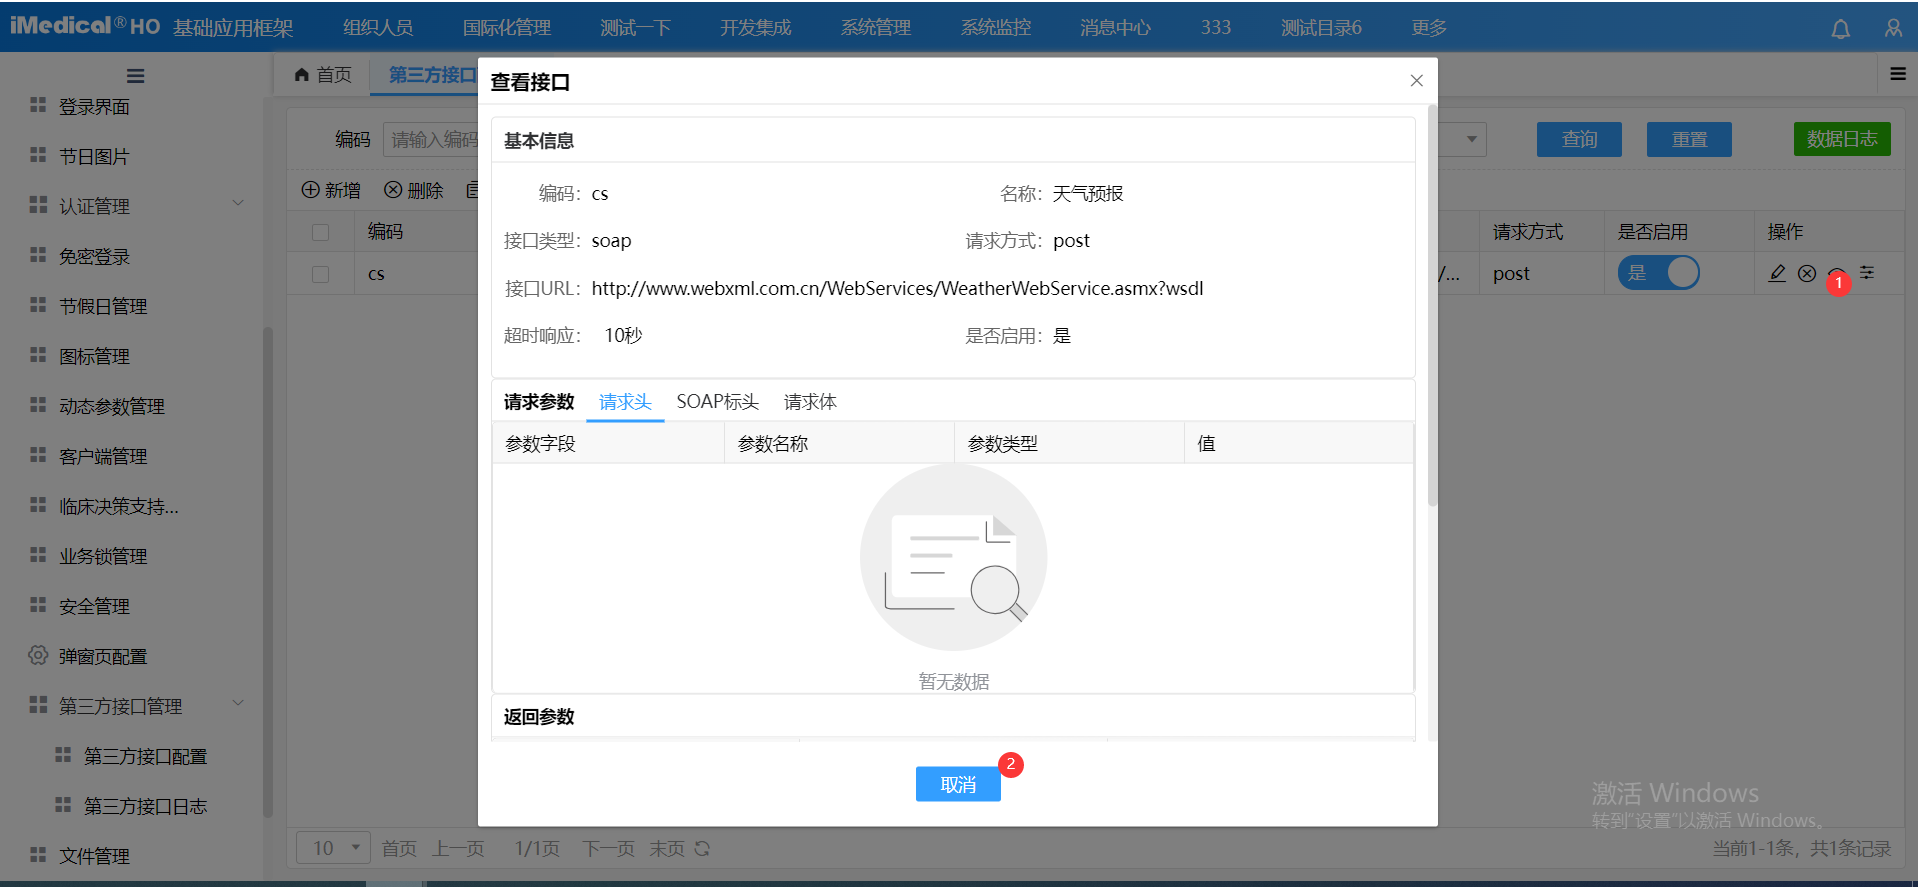
Task: Click the delete circle-x icon in cs row
Action: coord(1807,273)
